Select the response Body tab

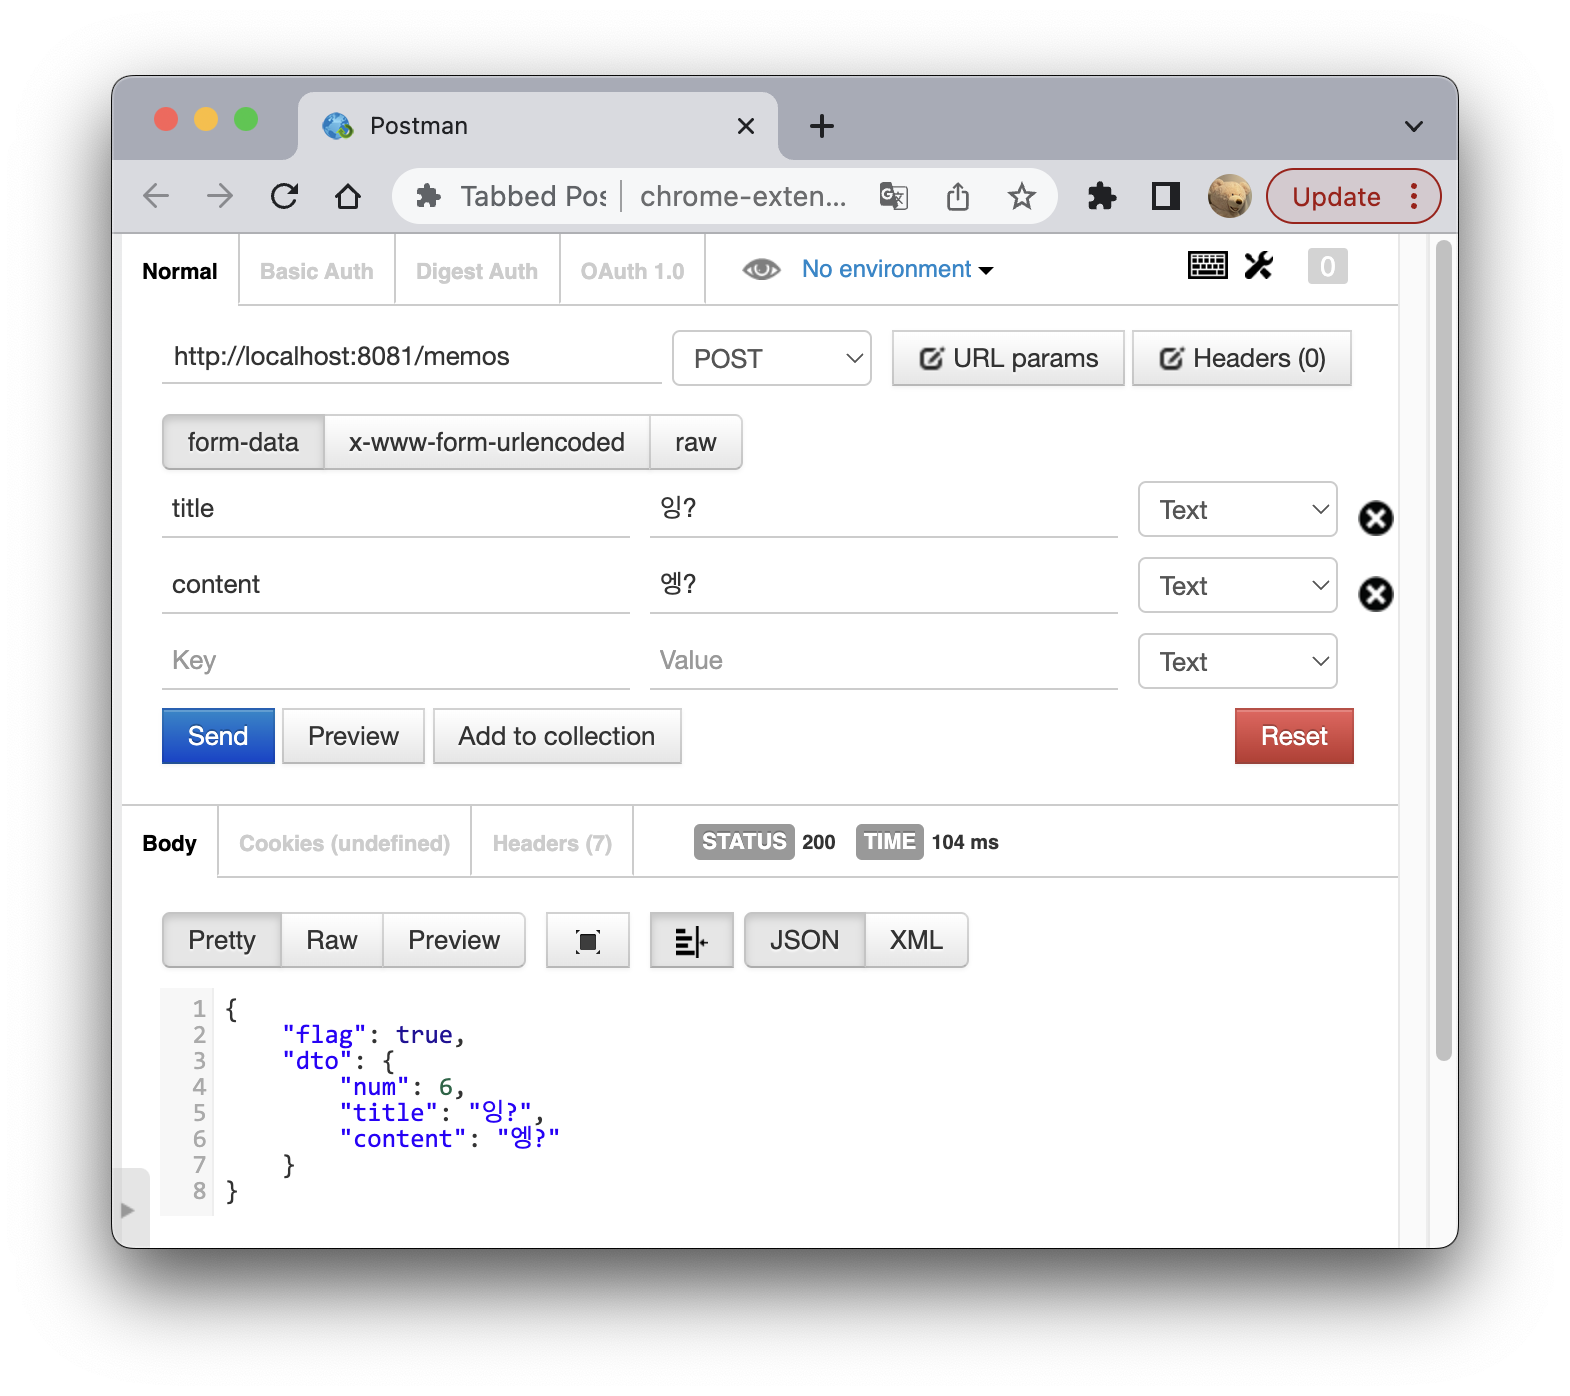170,843
